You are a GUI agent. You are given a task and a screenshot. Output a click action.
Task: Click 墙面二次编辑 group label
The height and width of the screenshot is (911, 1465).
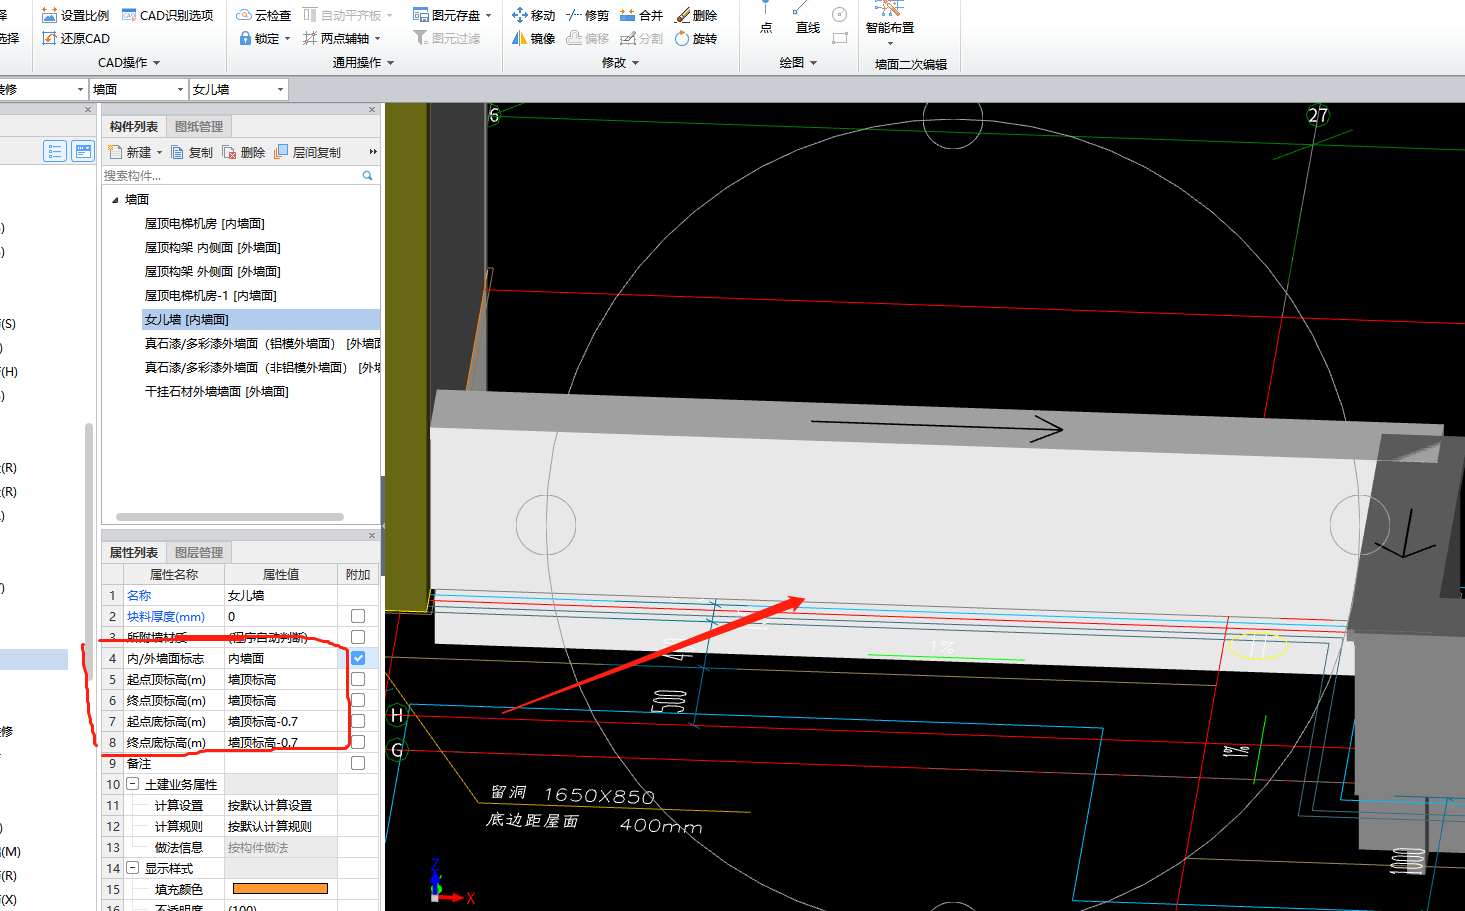coord(911,64)
